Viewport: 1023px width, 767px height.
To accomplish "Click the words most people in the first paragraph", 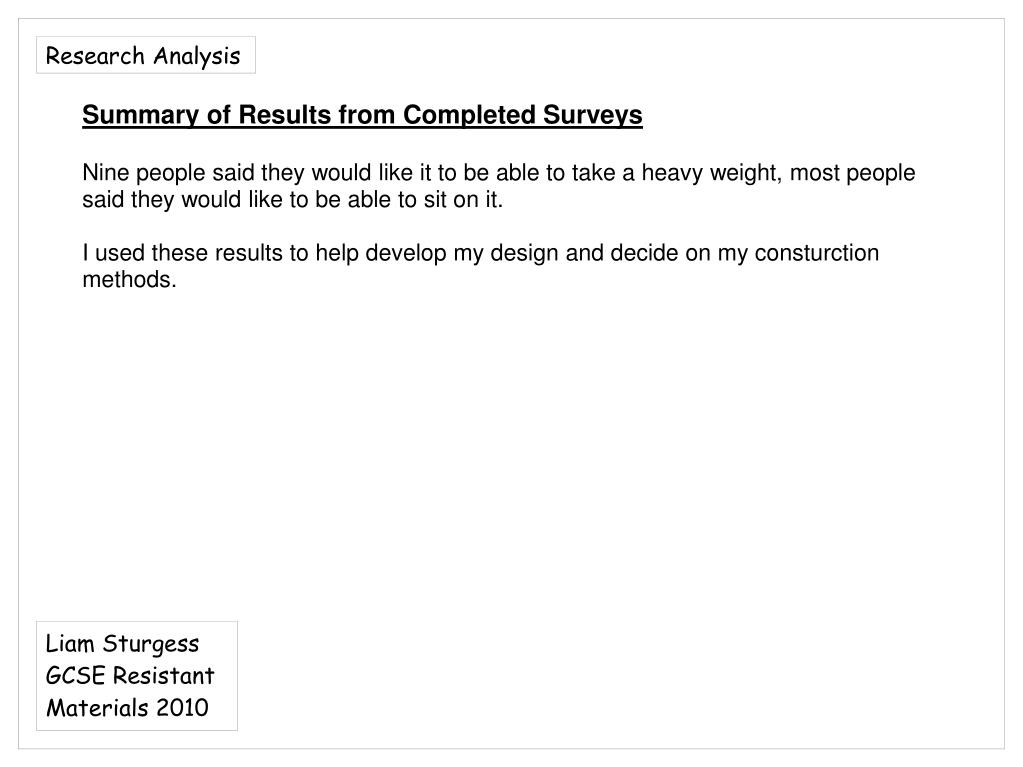I will pyautogui.click(x=852, y=173).
